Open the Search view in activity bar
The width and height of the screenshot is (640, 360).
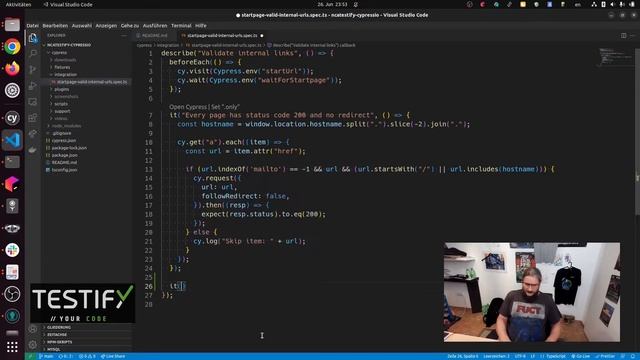click(x=33, y=53)
